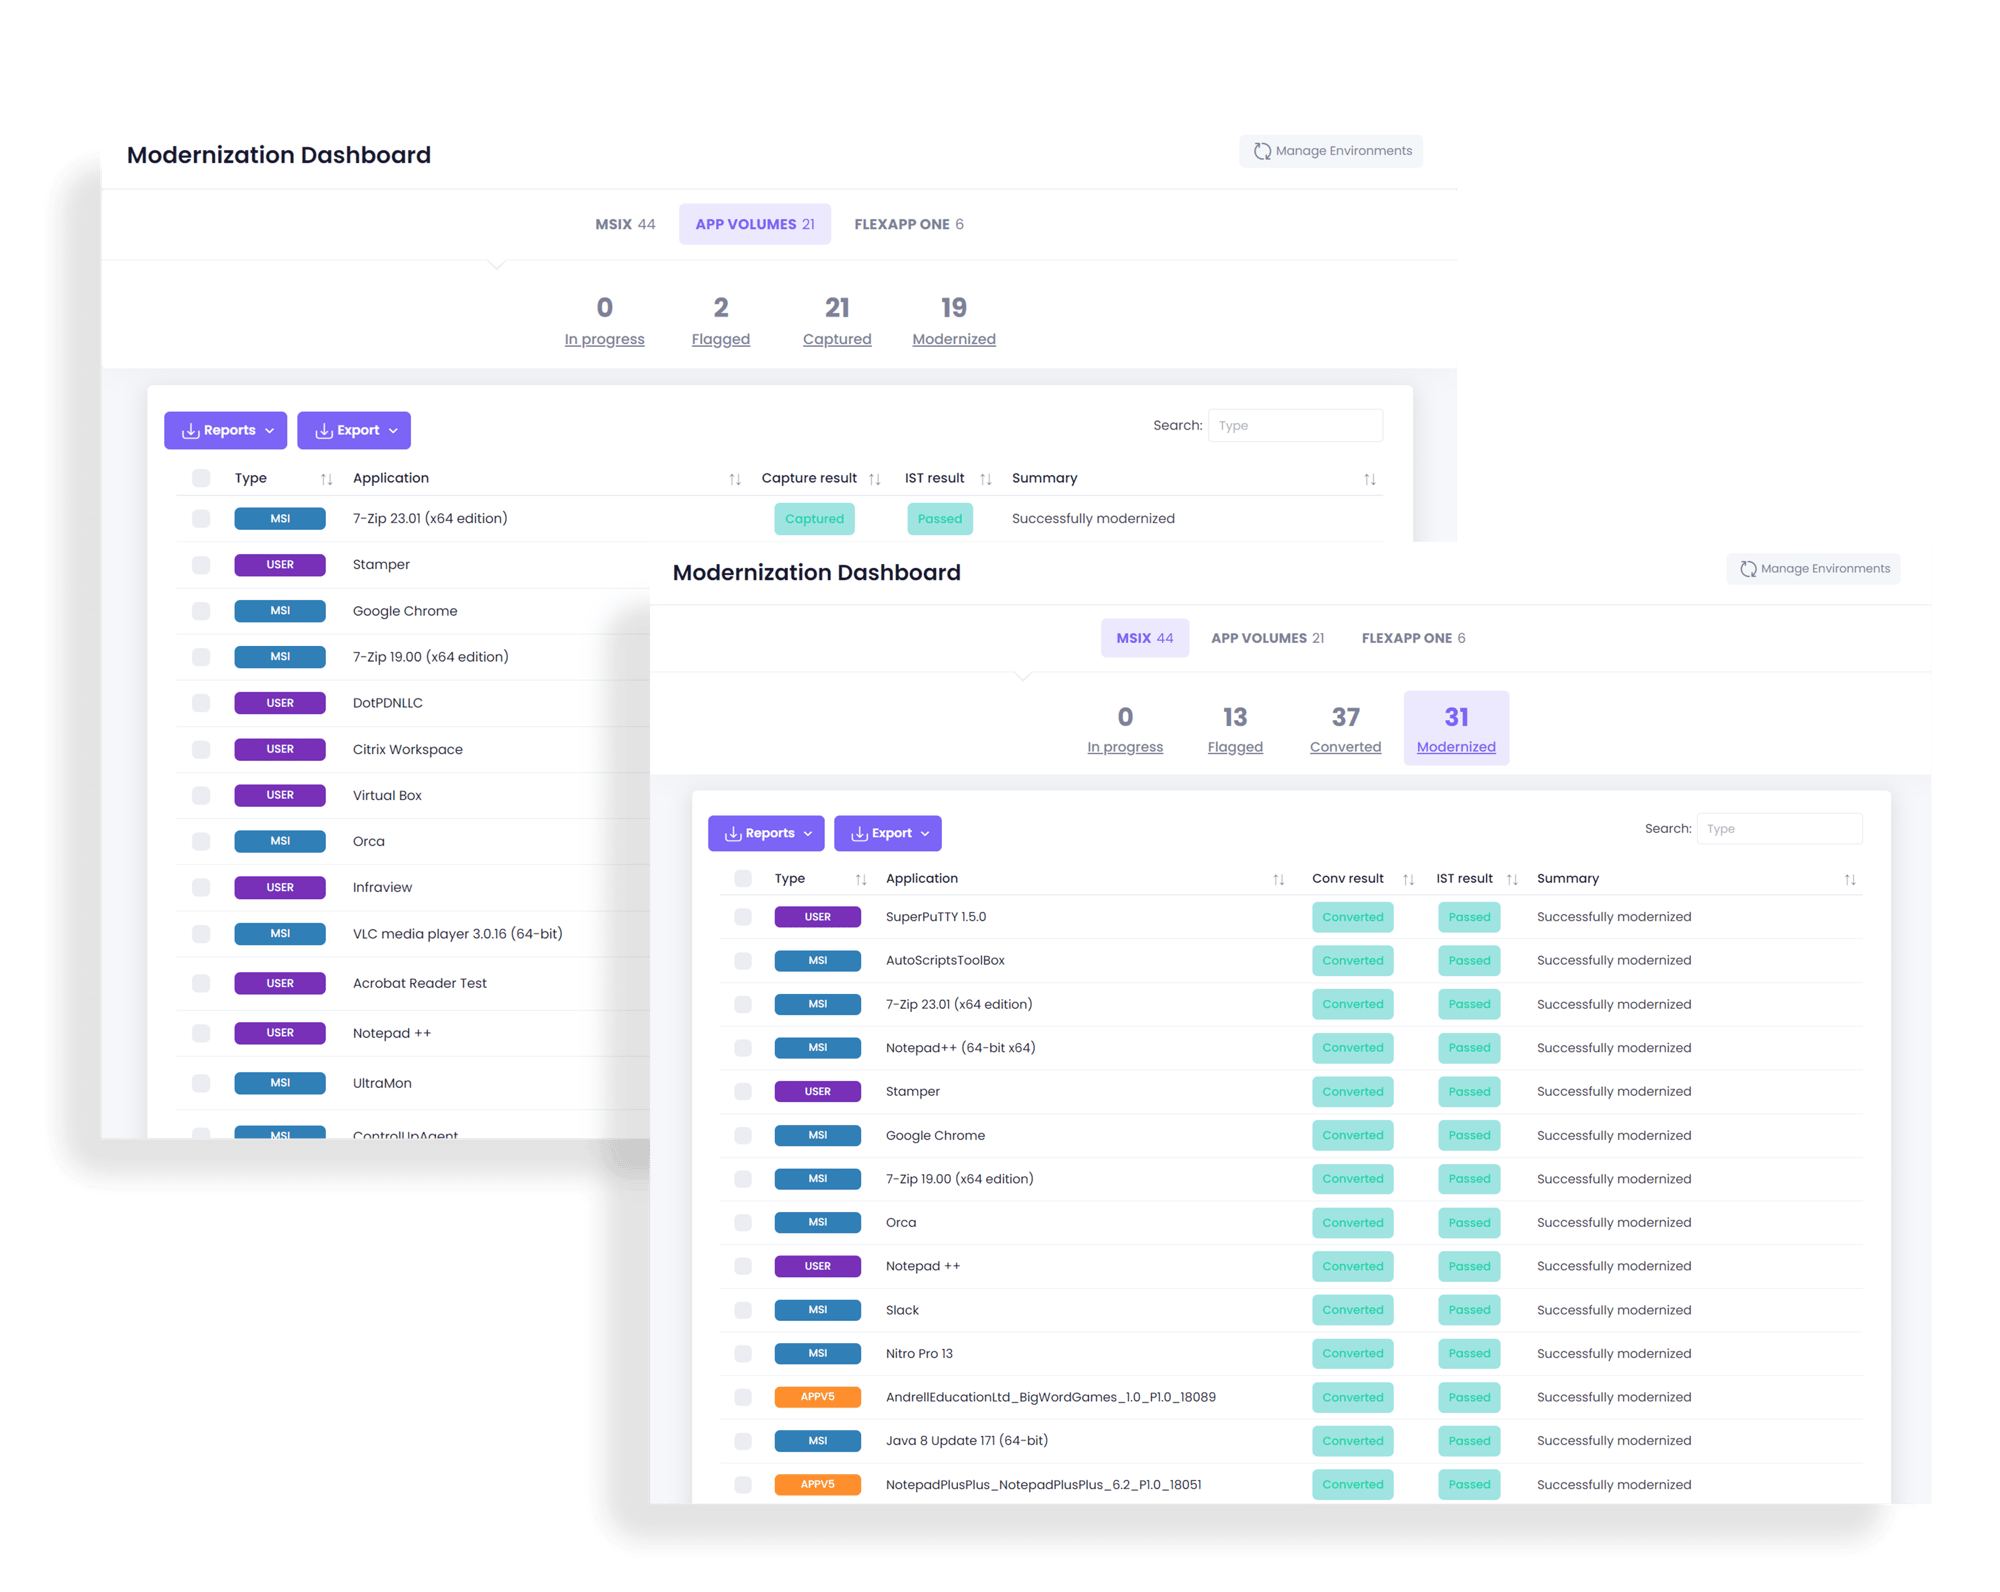This screenshot has height=1592, width=2000.
Task: Check the Citrix Workspace row
Action: 201,749
